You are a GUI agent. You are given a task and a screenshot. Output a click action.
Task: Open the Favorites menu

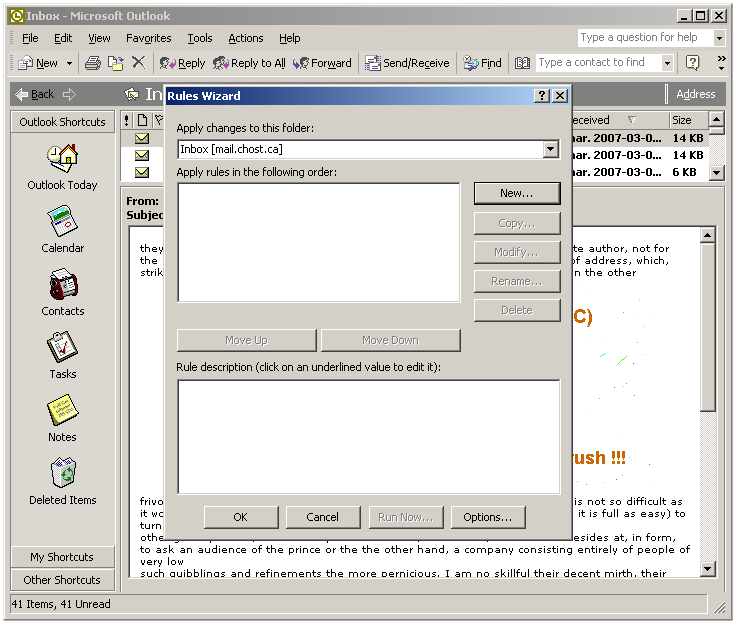(x=149, y=38)
